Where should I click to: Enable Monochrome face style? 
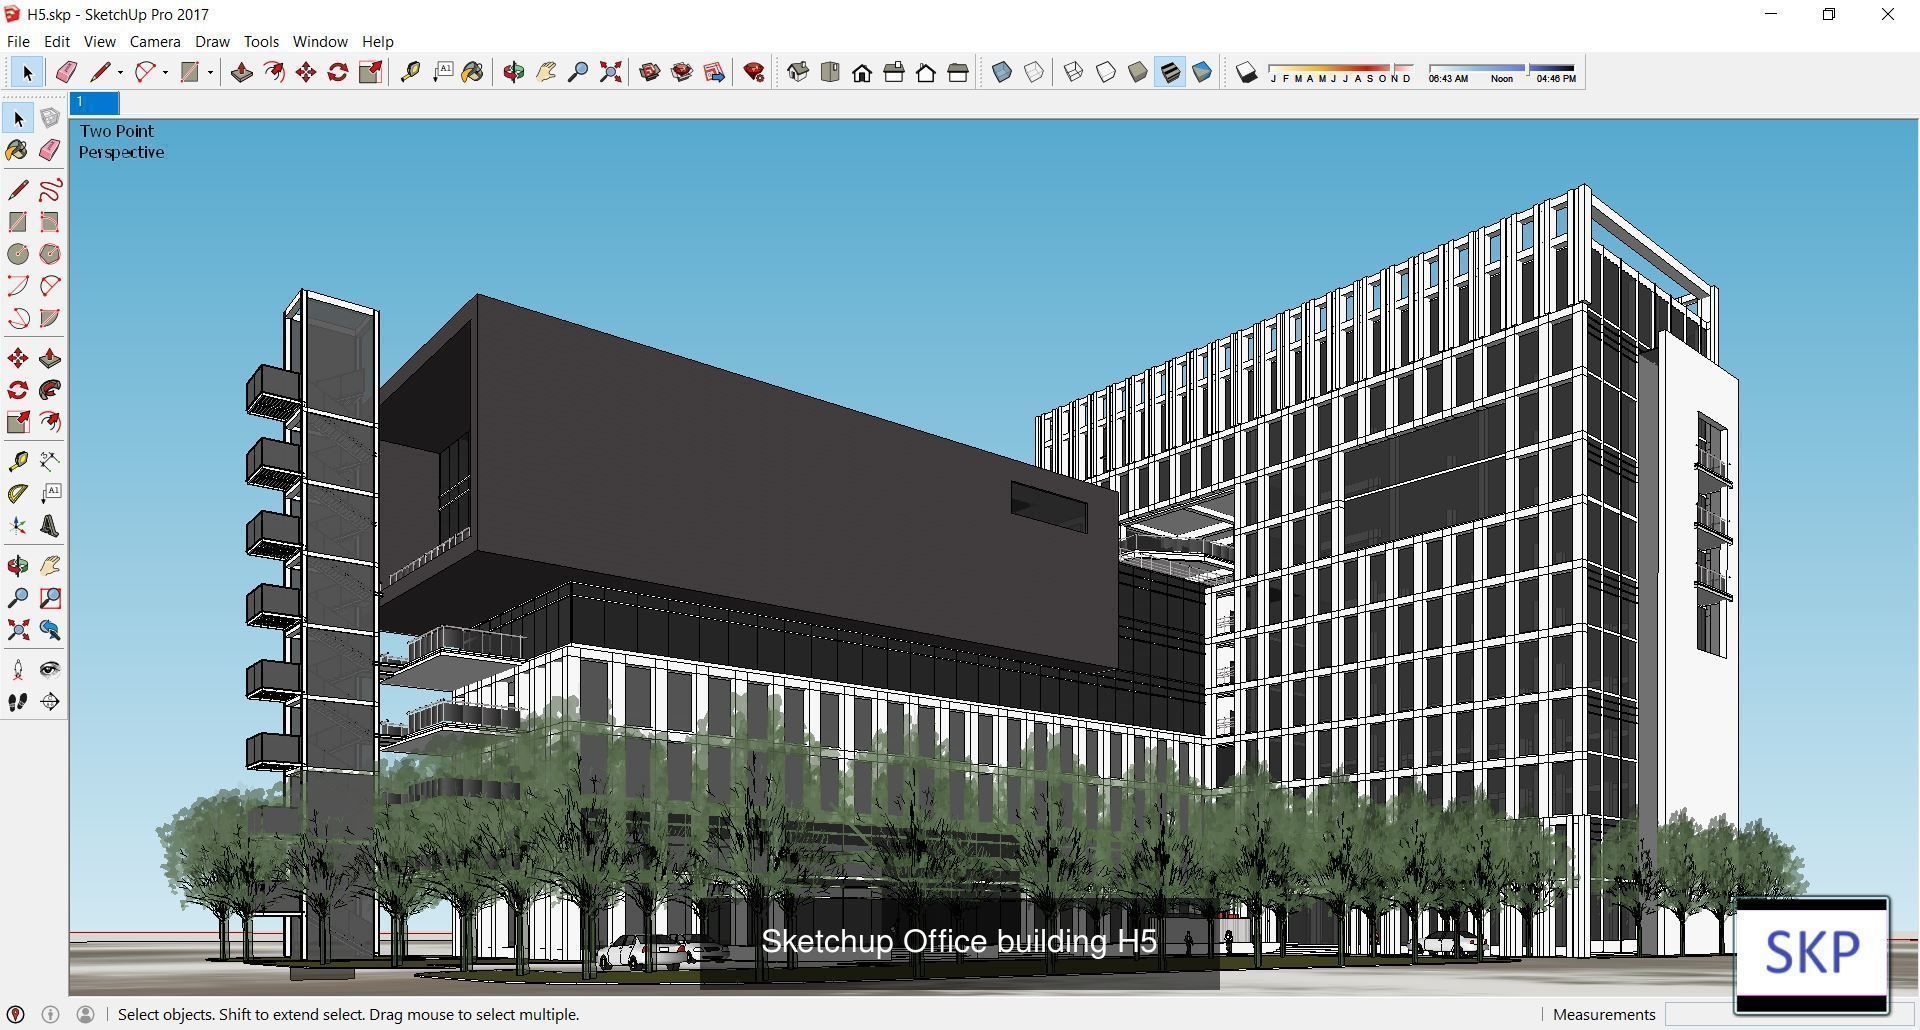[x=1202, y=72]
